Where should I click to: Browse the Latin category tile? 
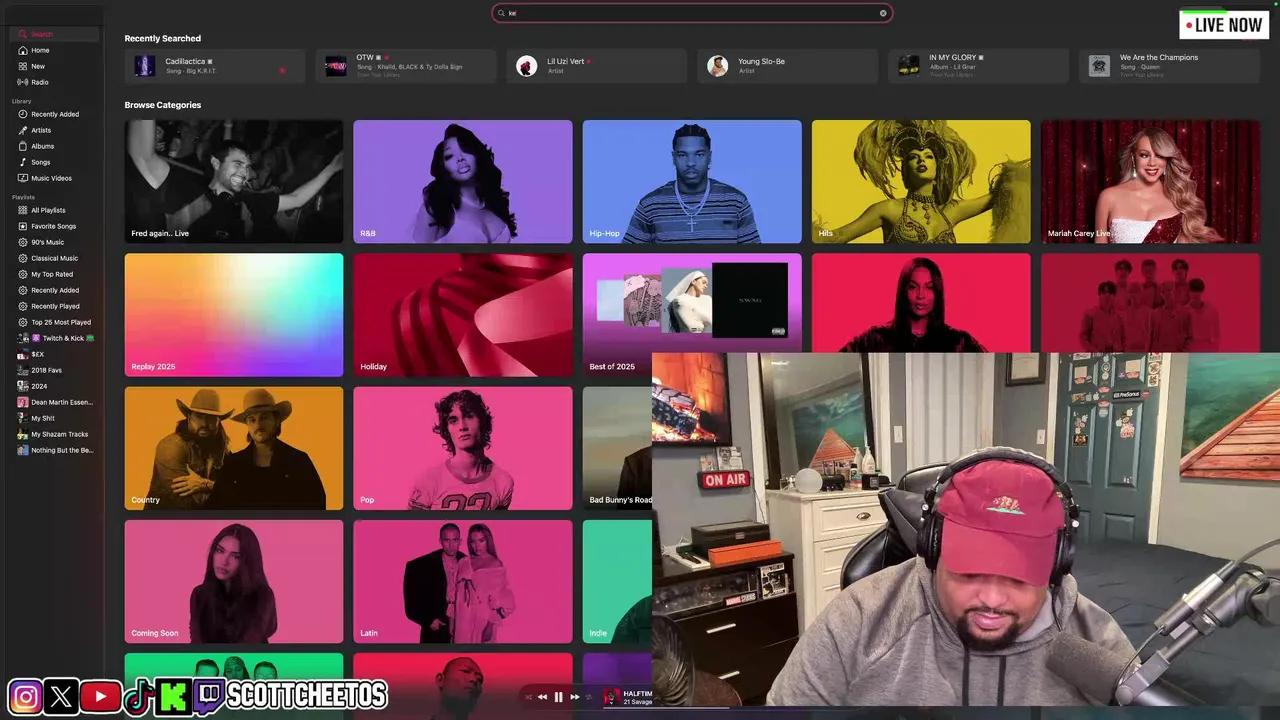pyautogui.click(x=463, y=581)
